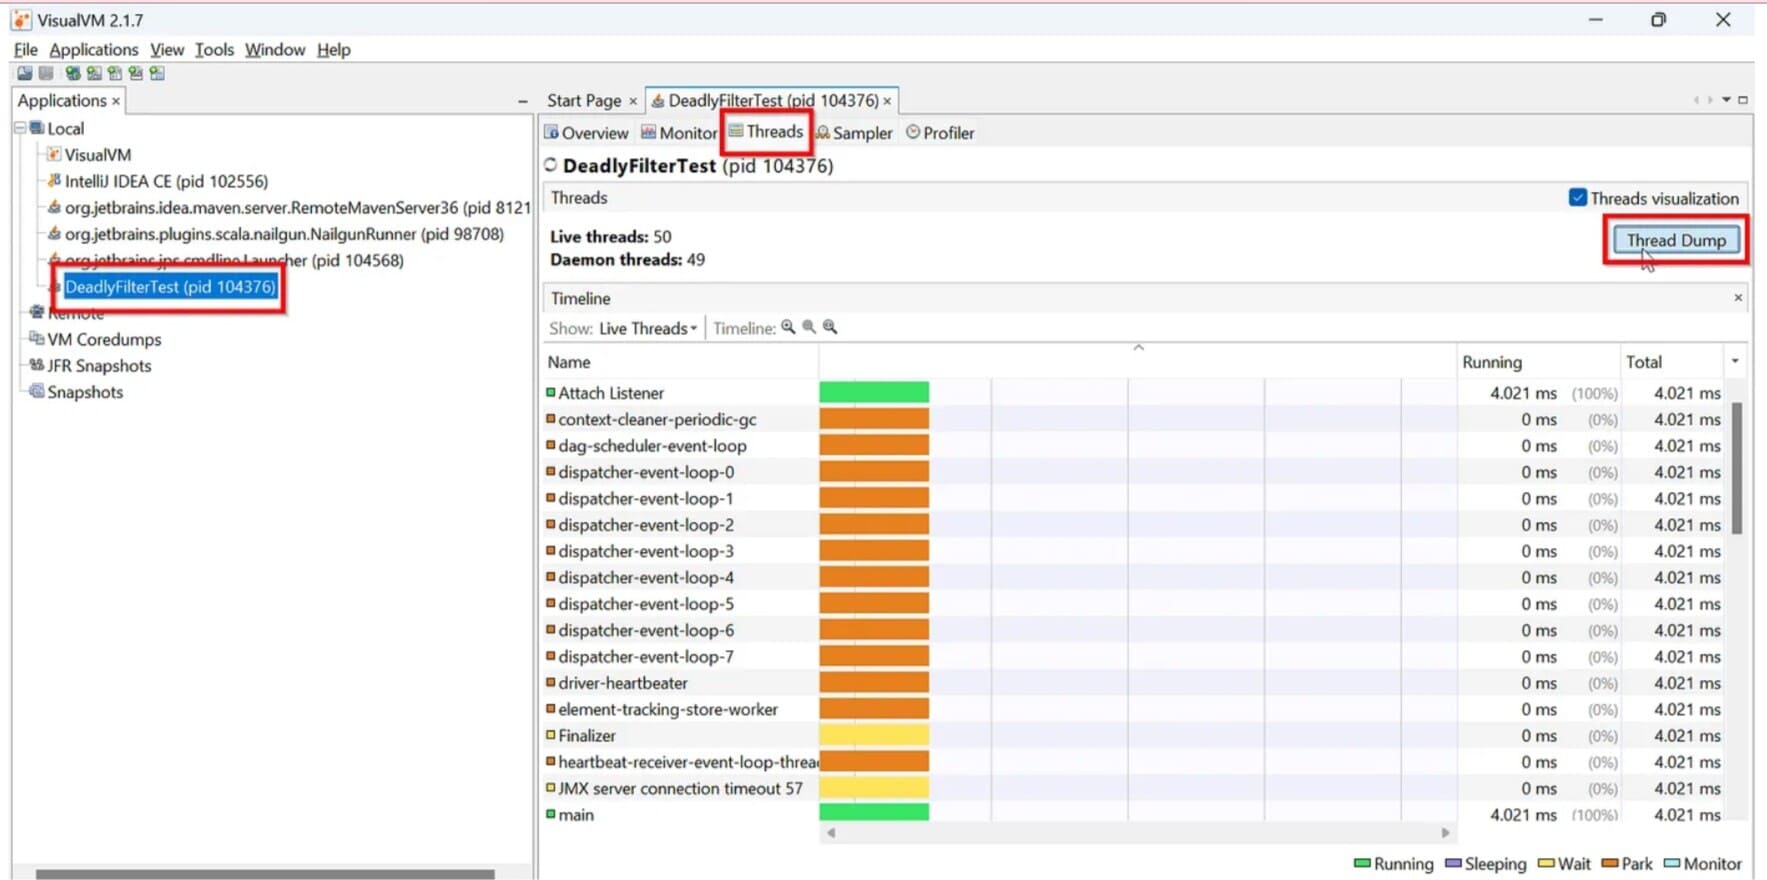The height and width of the screenshot is (880, 1767).
Task: Minimize the Applications side panel
Action: (x=522, y=101)
